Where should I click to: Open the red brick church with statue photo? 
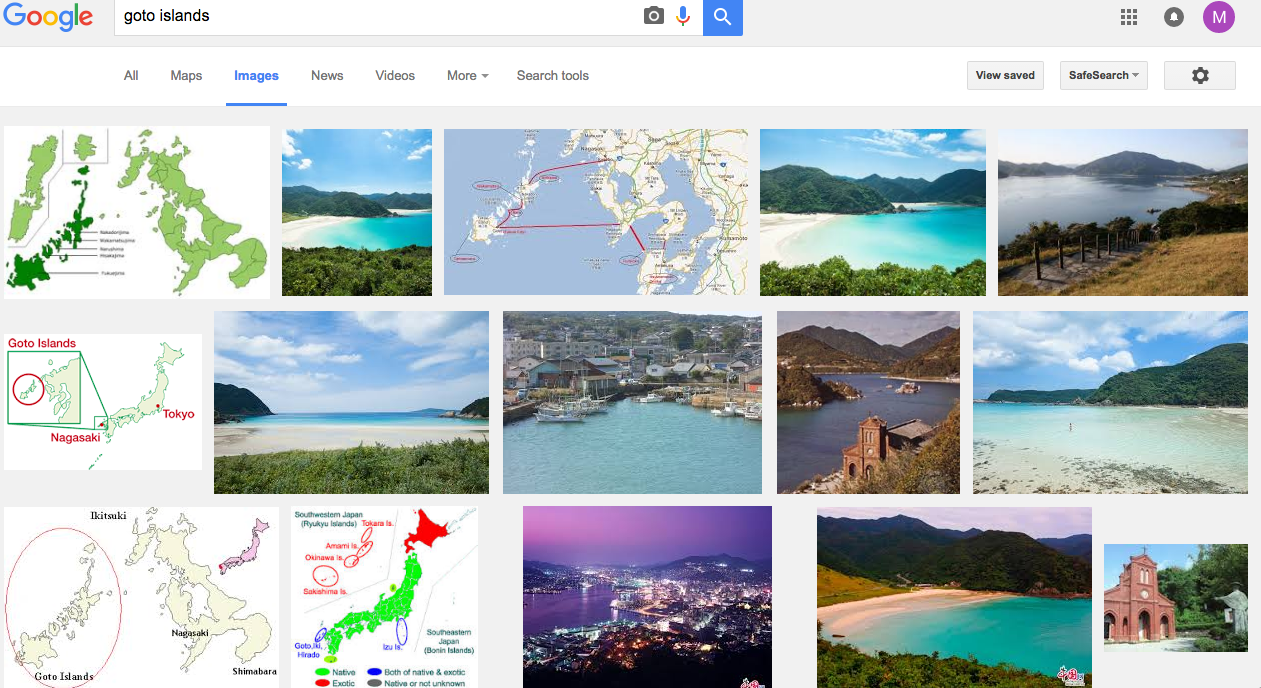tap(1176, 597)
